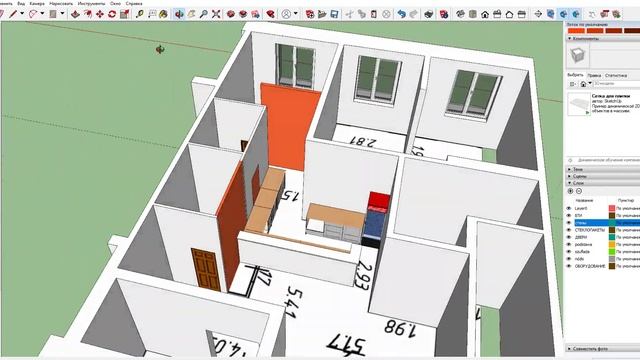640x360 pixels.
Task: Collapse the Компоненты panel
Action: point(603,38)
